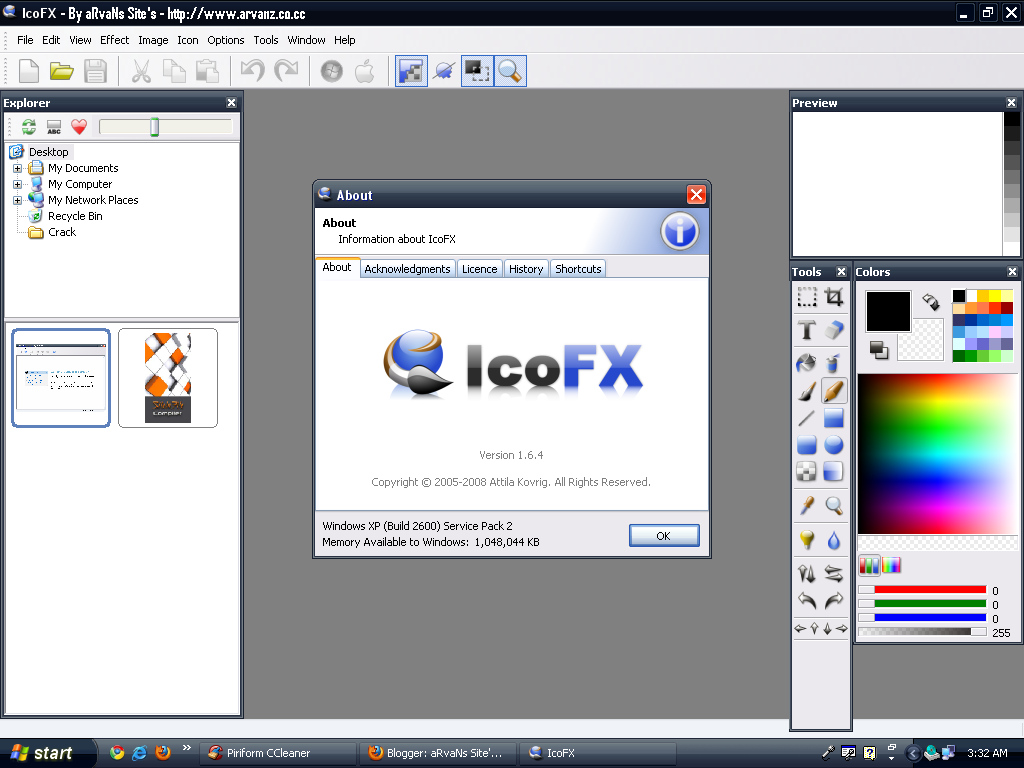This screenshot has width=1024, height=768.
Task: Click the Macintosh apple toolbar button
Action: pos(365,71)
